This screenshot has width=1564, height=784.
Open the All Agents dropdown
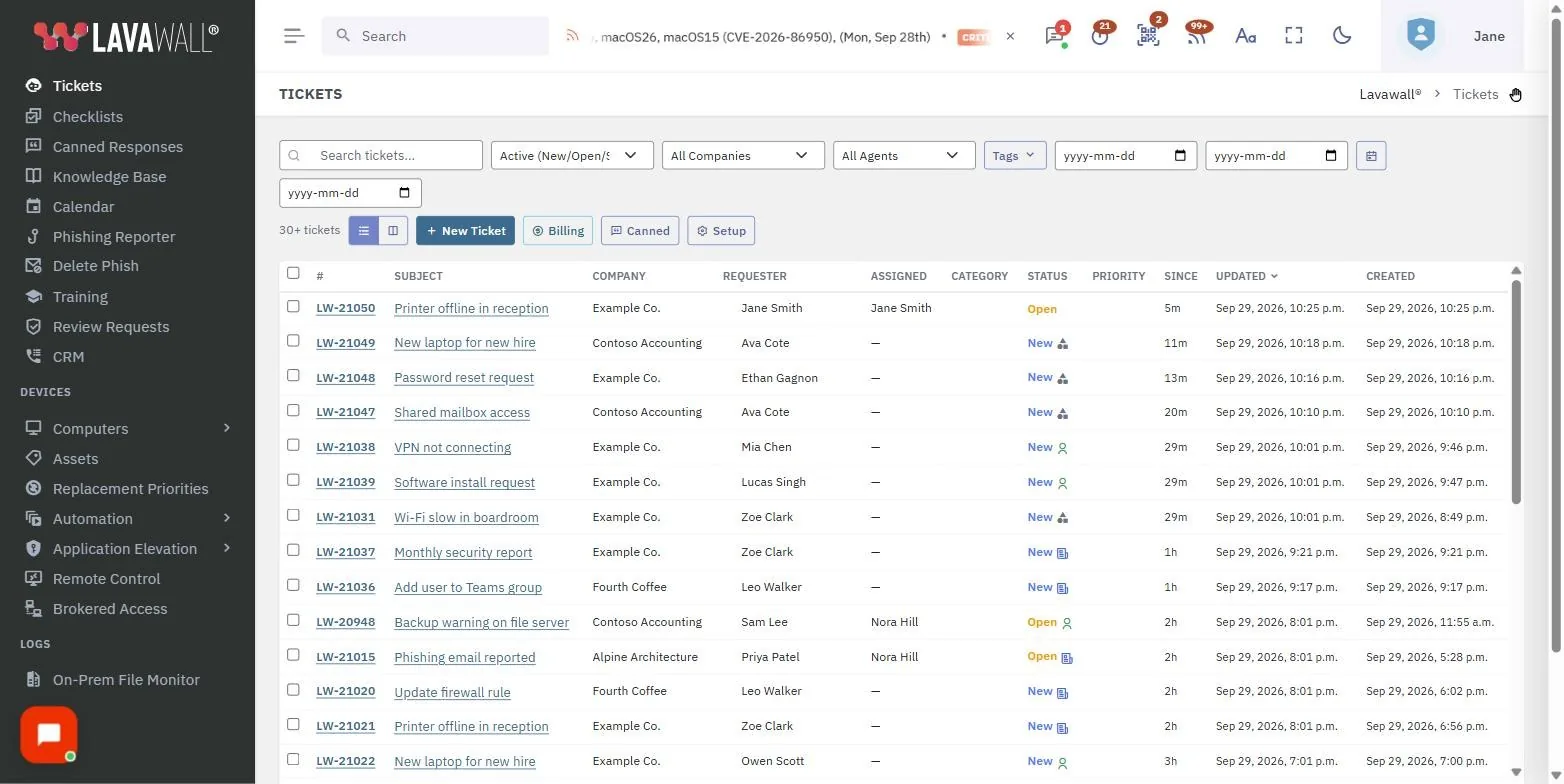pyautogui.click(x=904, y=156)
